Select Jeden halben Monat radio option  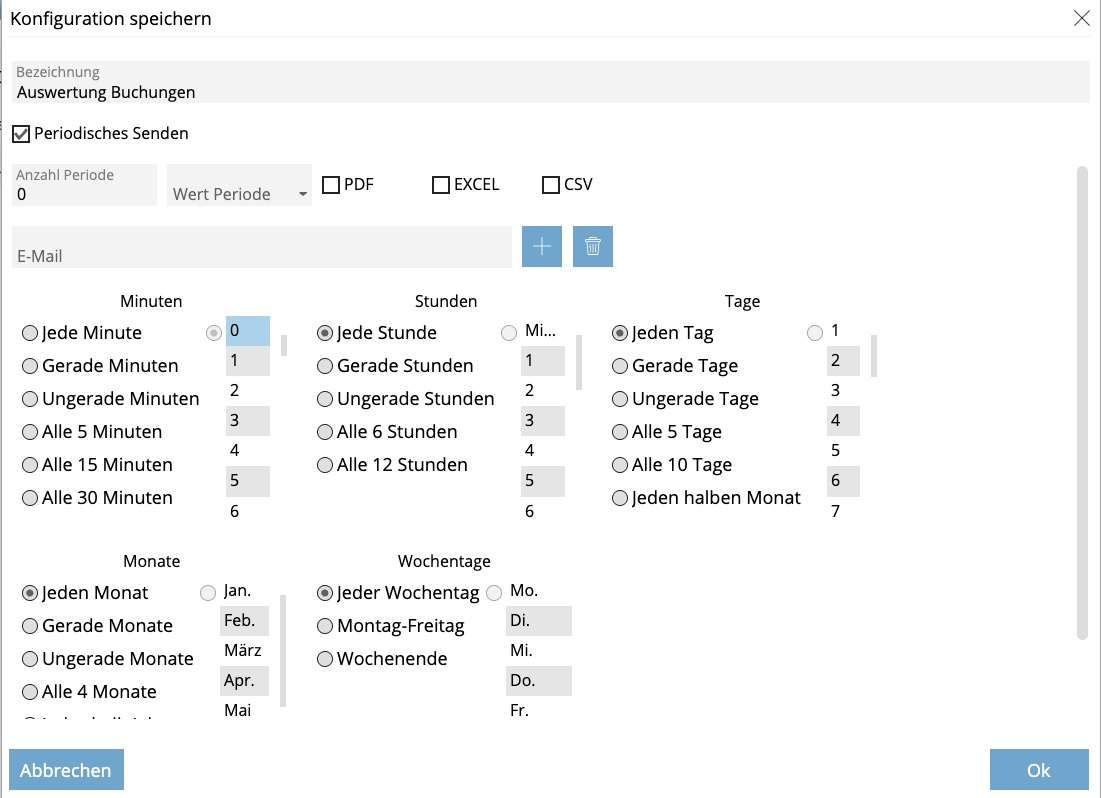click(620, 498)
